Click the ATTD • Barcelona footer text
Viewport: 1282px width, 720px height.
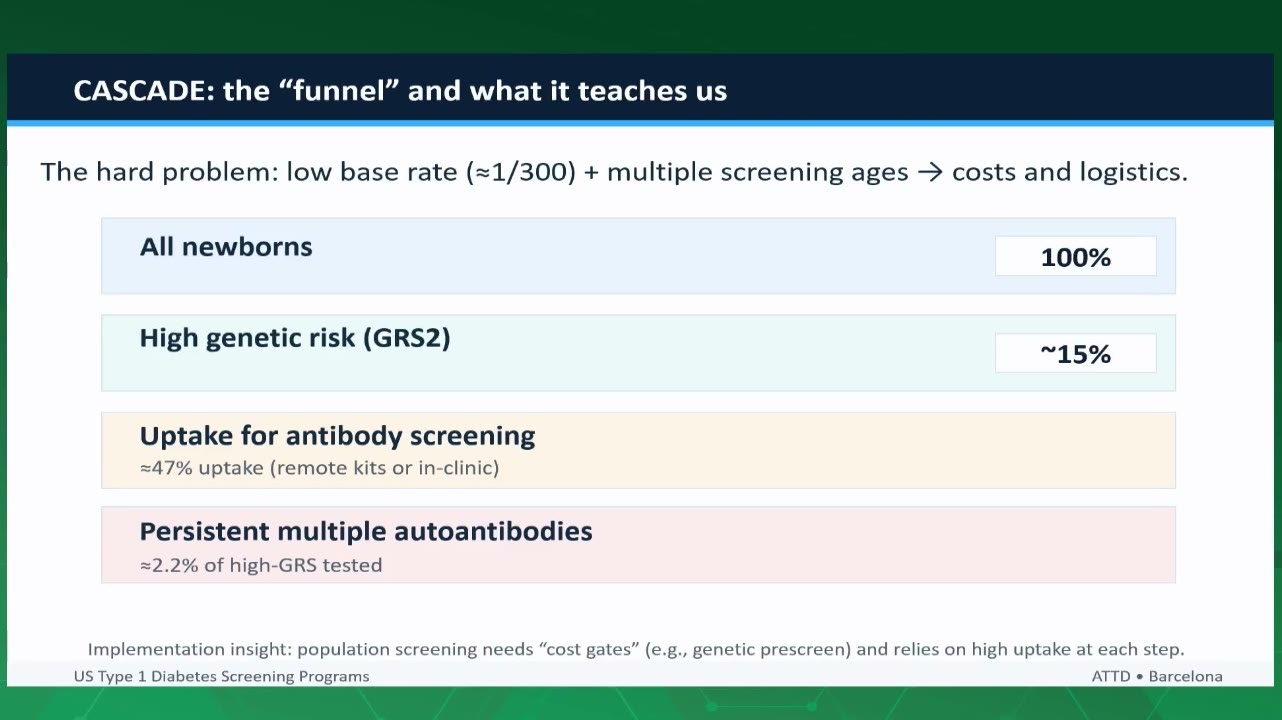point(1157,676)
